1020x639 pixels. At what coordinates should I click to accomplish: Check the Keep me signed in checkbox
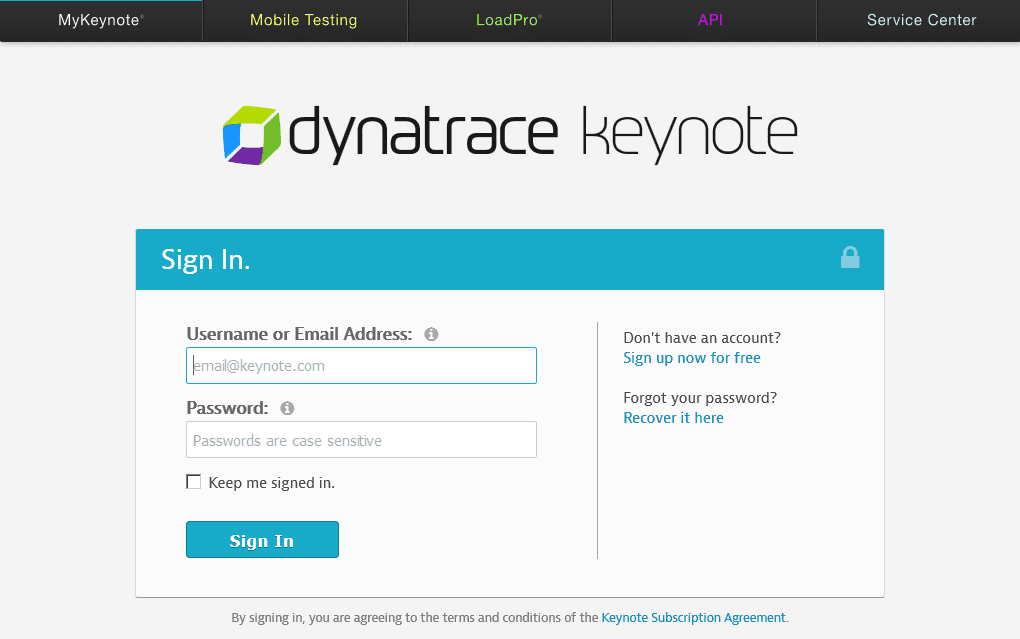(193, 482)
